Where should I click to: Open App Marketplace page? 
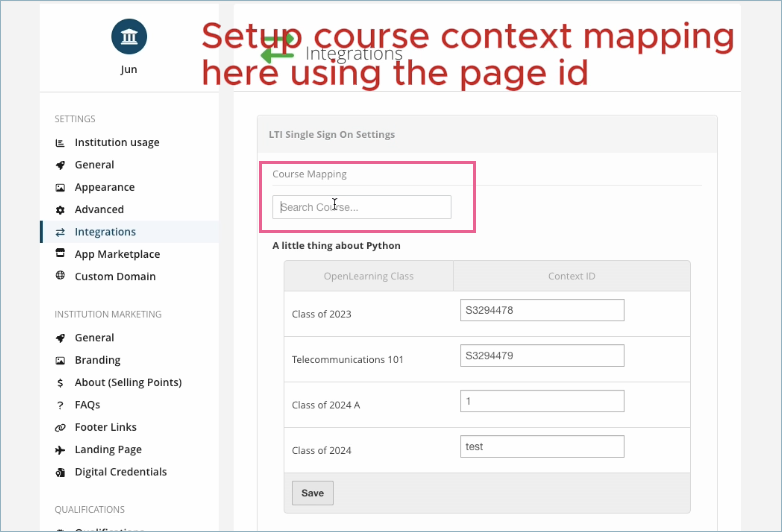117,254
